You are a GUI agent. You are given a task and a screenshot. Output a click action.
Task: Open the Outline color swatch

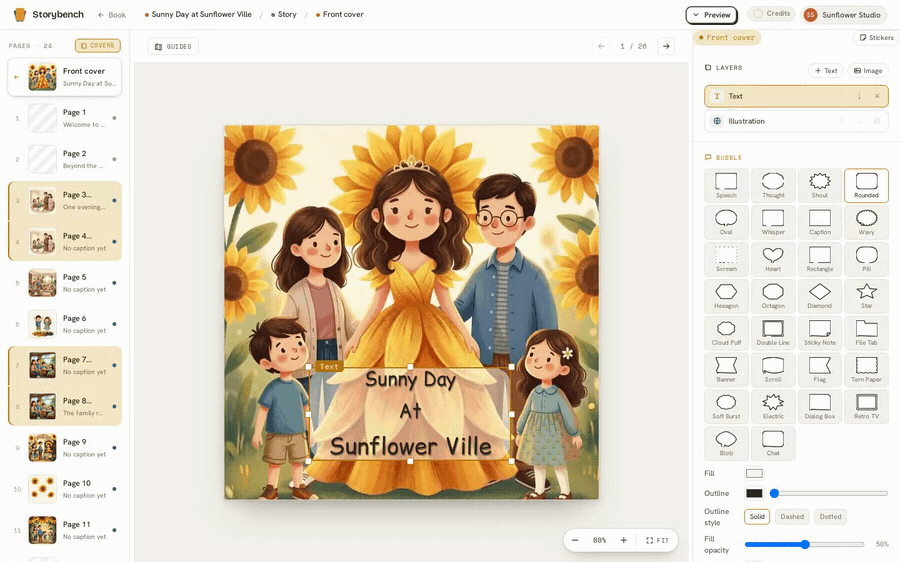(754, 493)
